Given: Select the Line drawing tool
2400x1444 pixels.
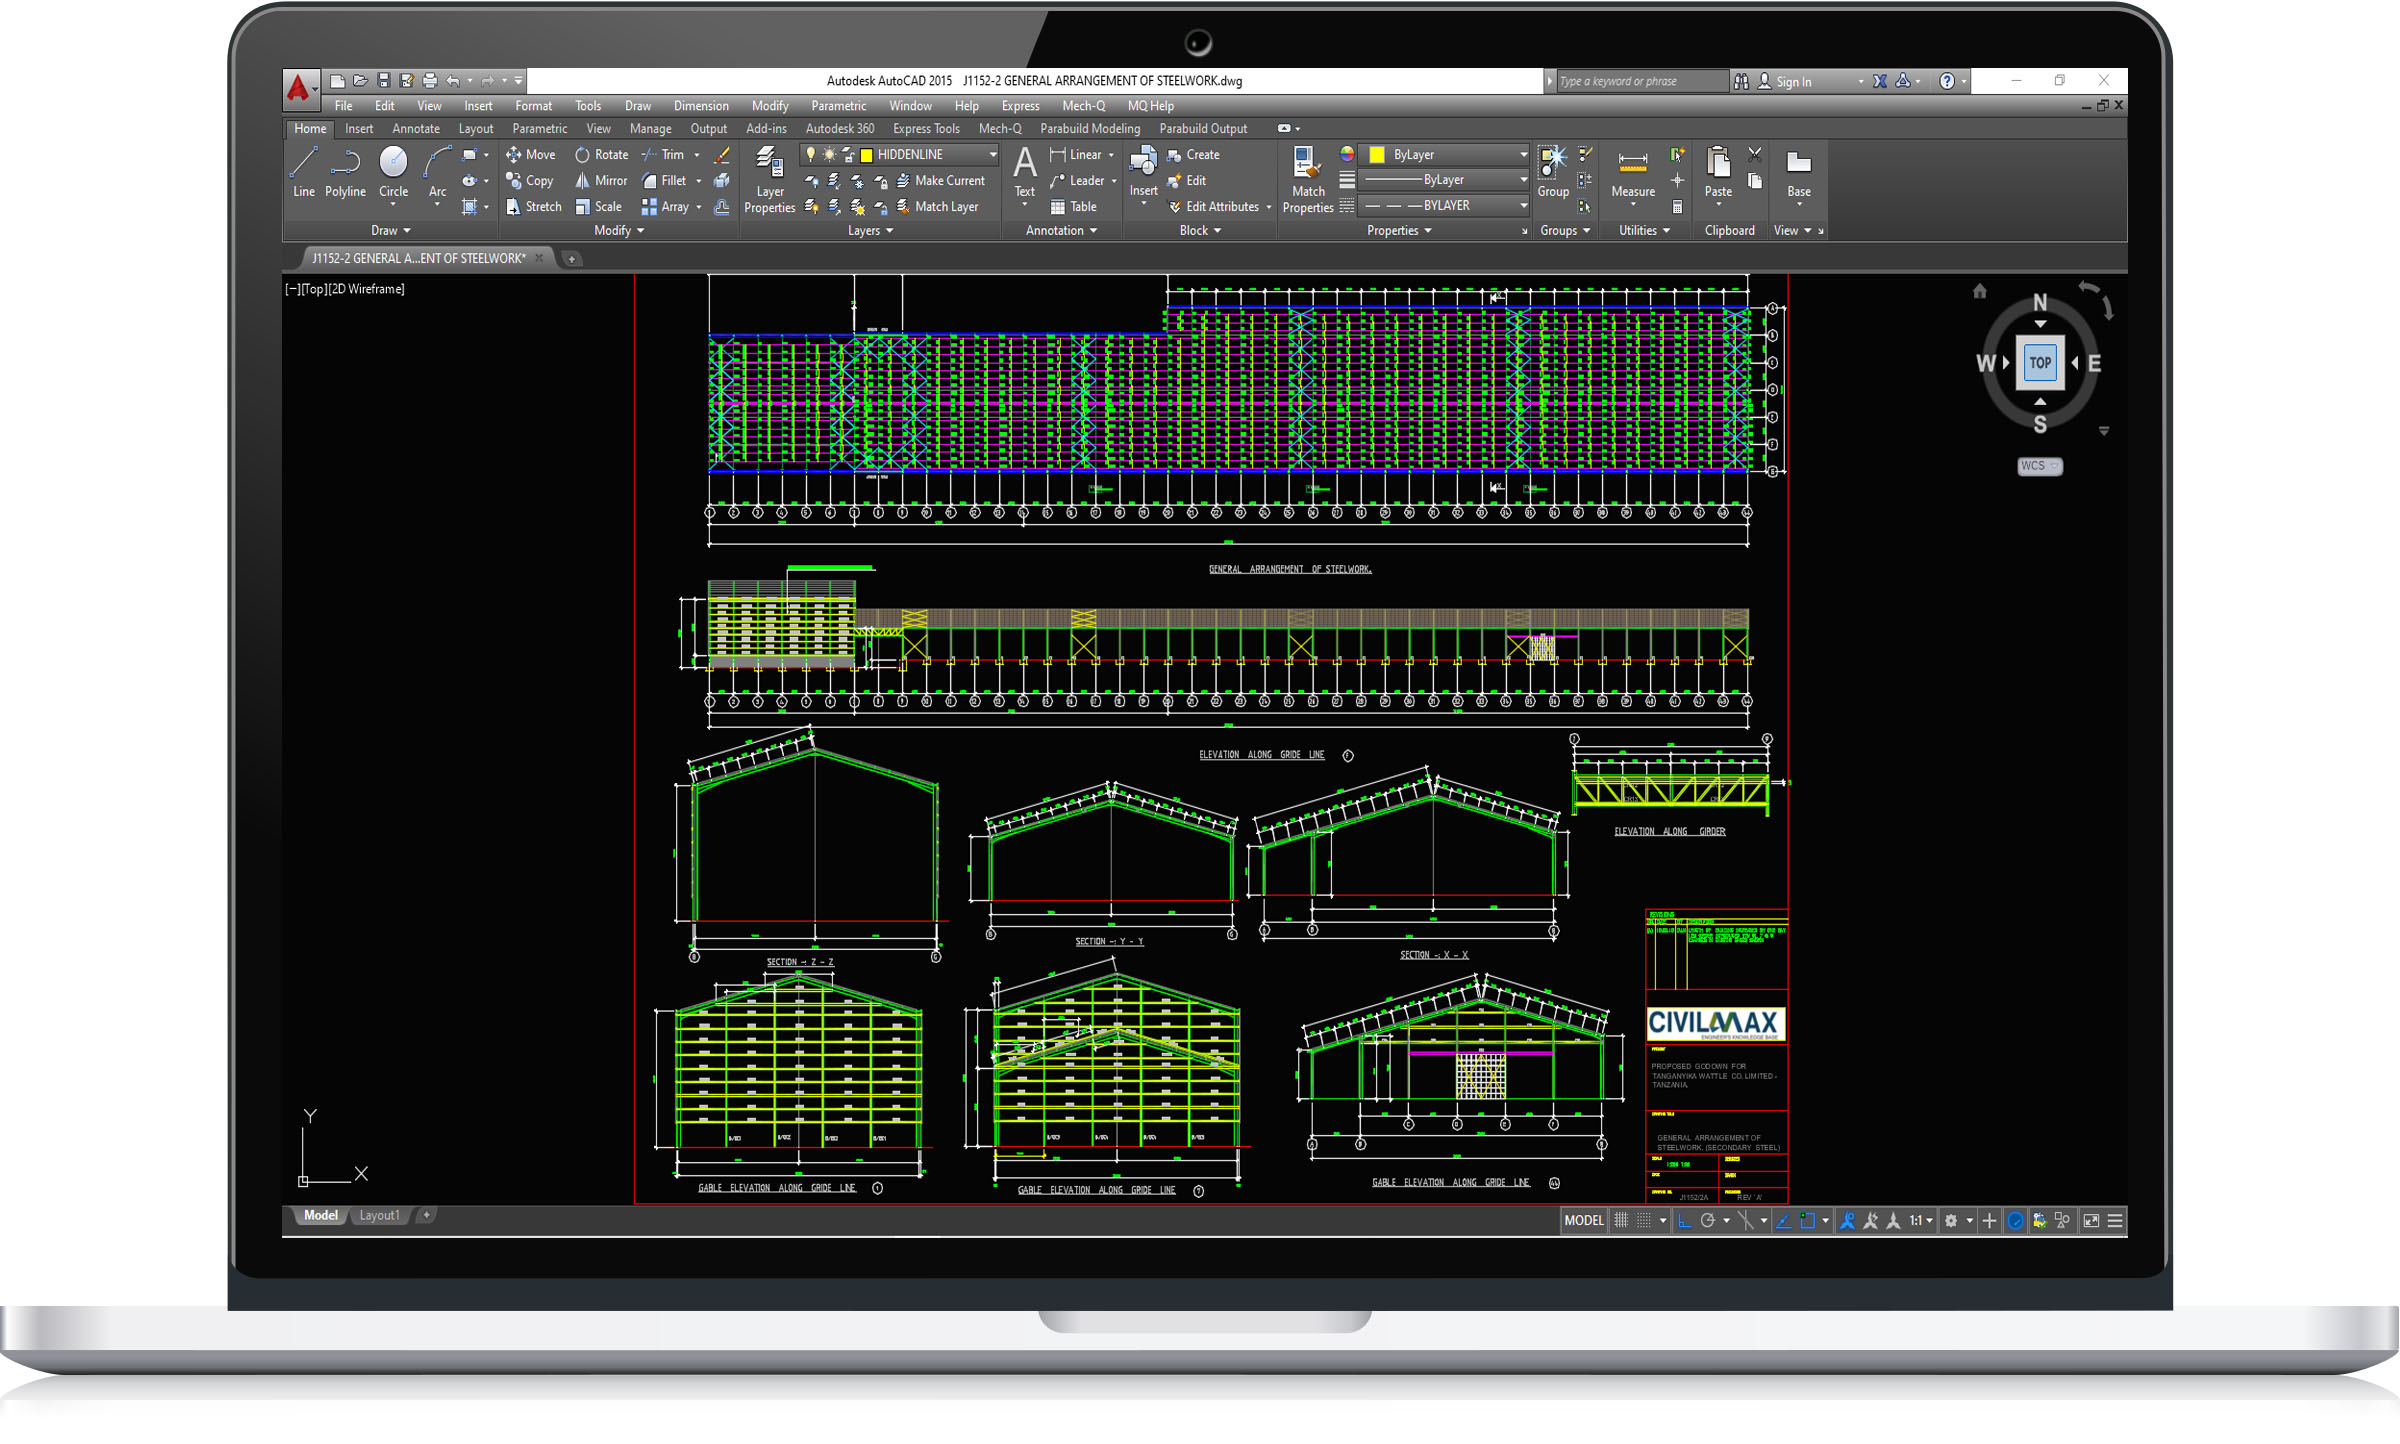Looking at the screenshot, I should pyautogui.click(x=304, y=171).
